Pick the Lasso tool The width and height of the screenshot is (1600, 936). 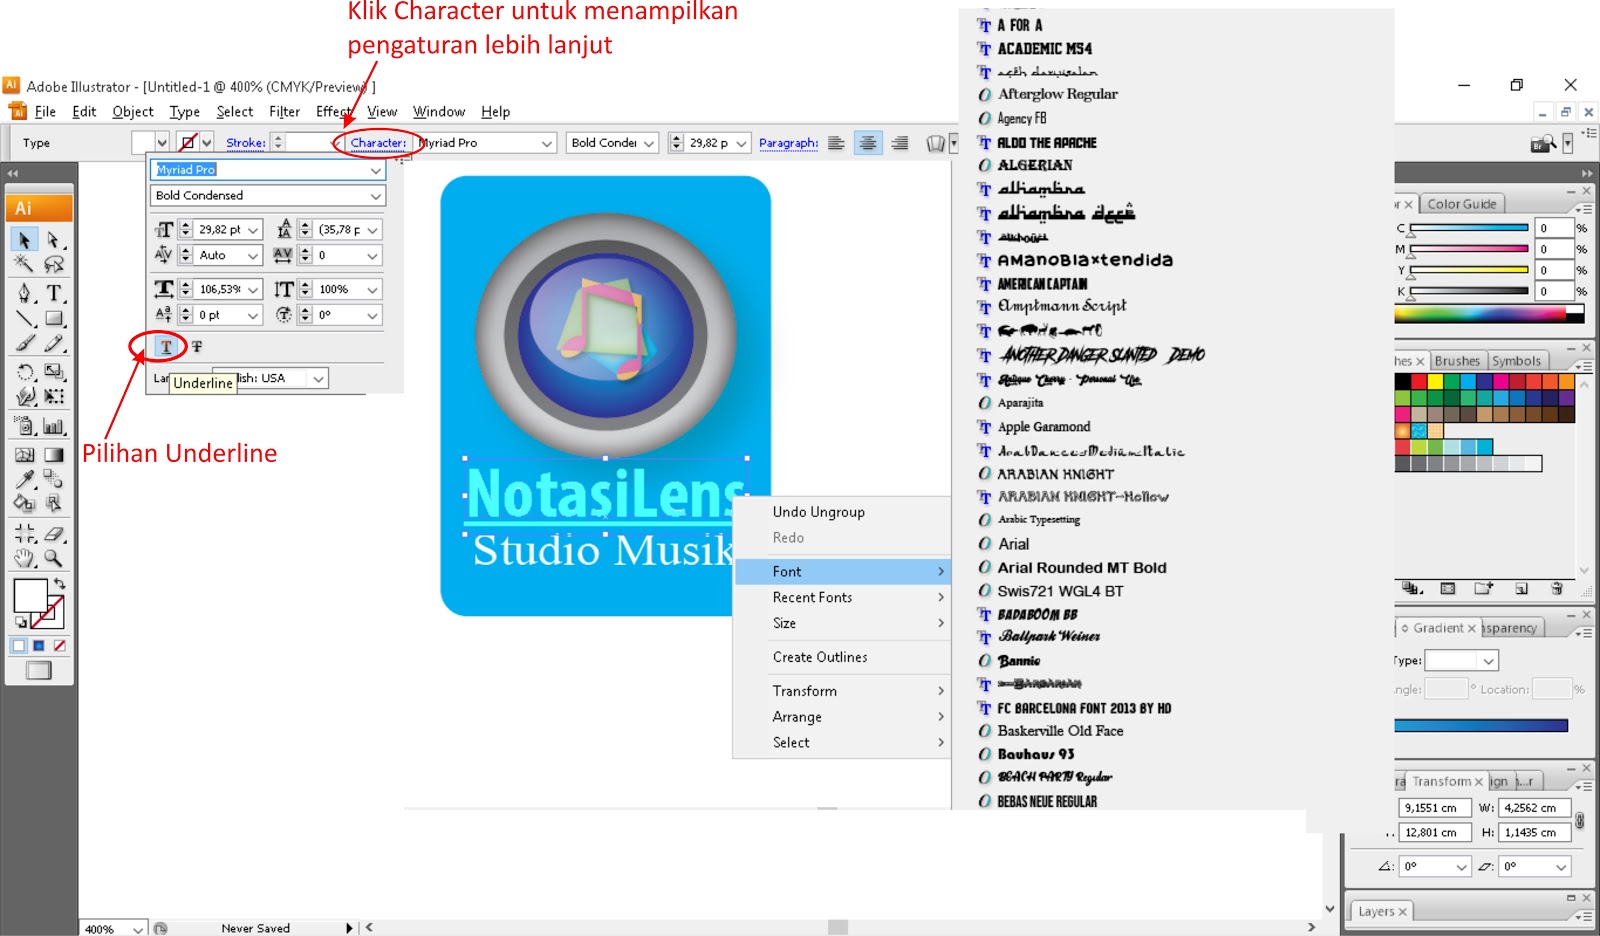[53, 264]
